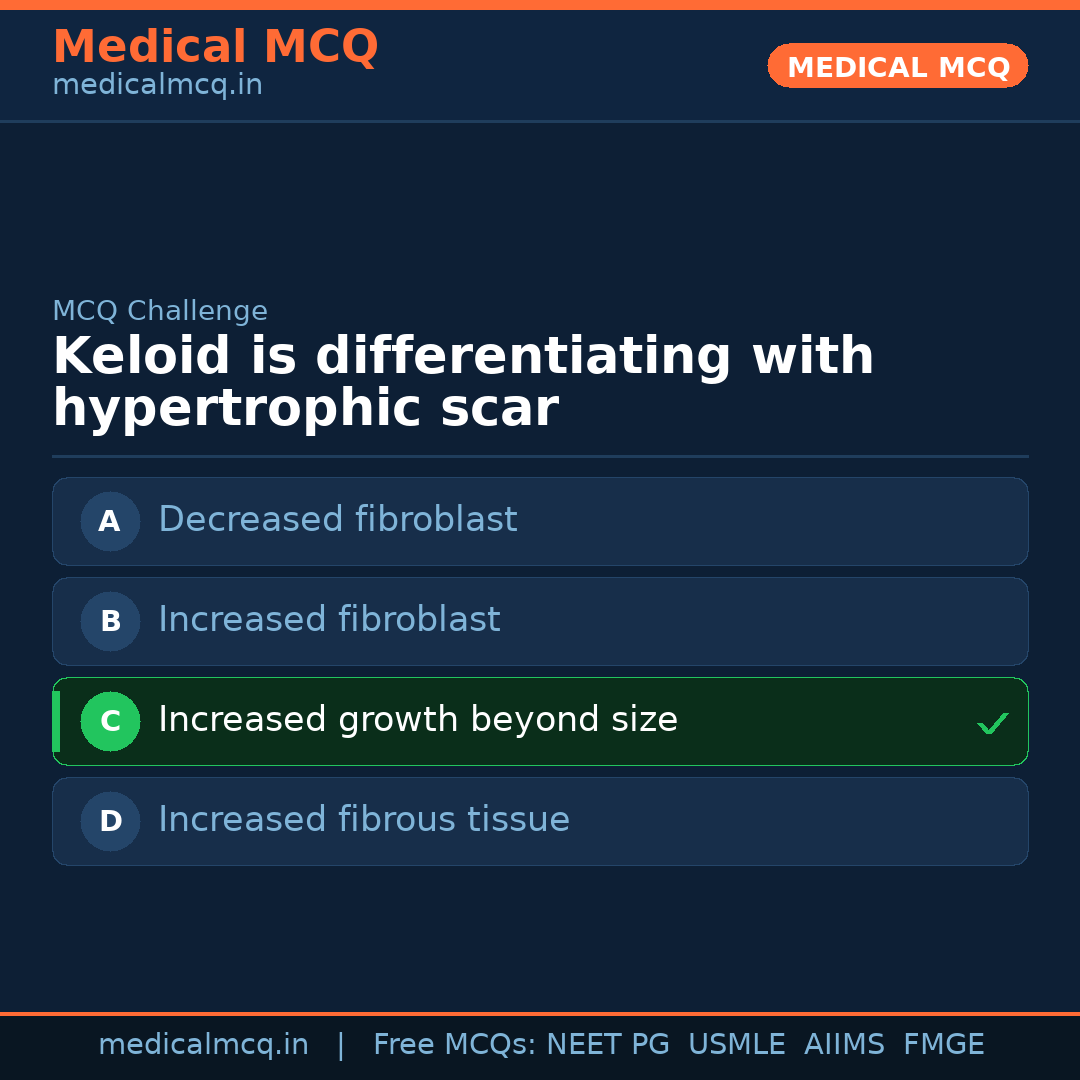Click the green C option circle
1080x1080 pixels.
[110, 721]
